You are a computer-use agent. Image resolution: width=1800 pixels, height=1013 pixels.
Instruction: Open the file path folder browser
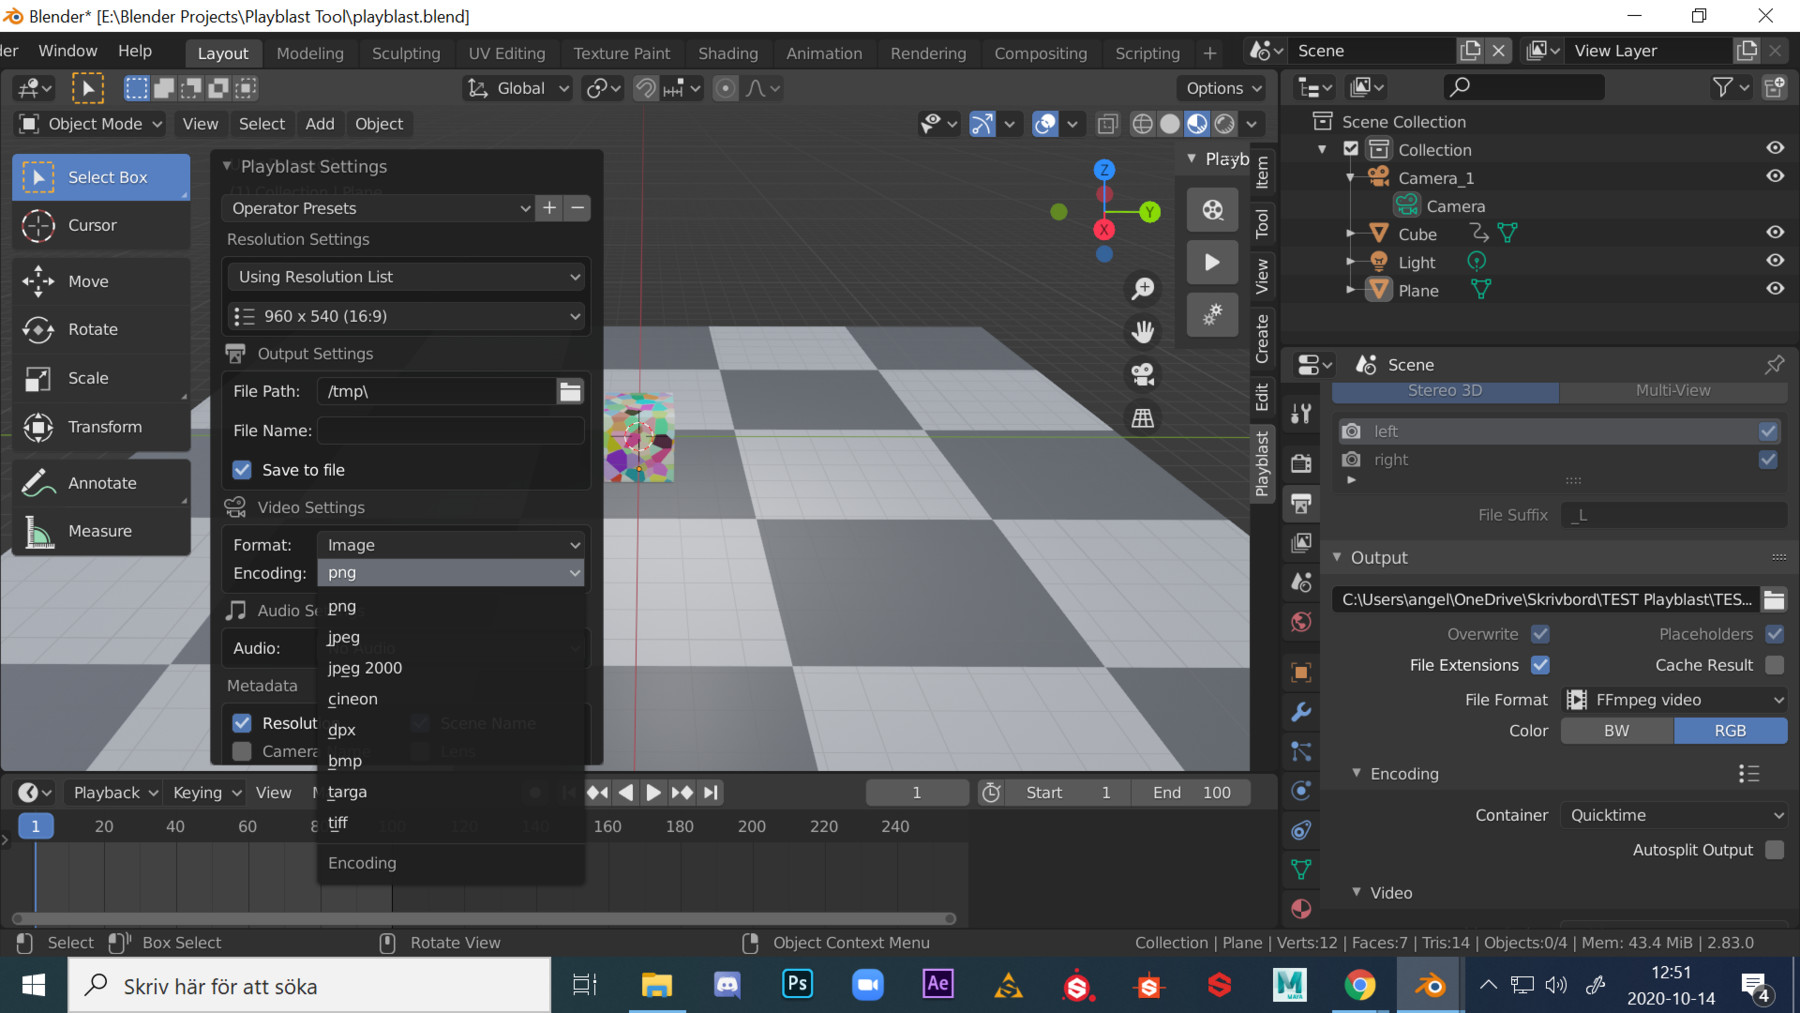[570, 391]
